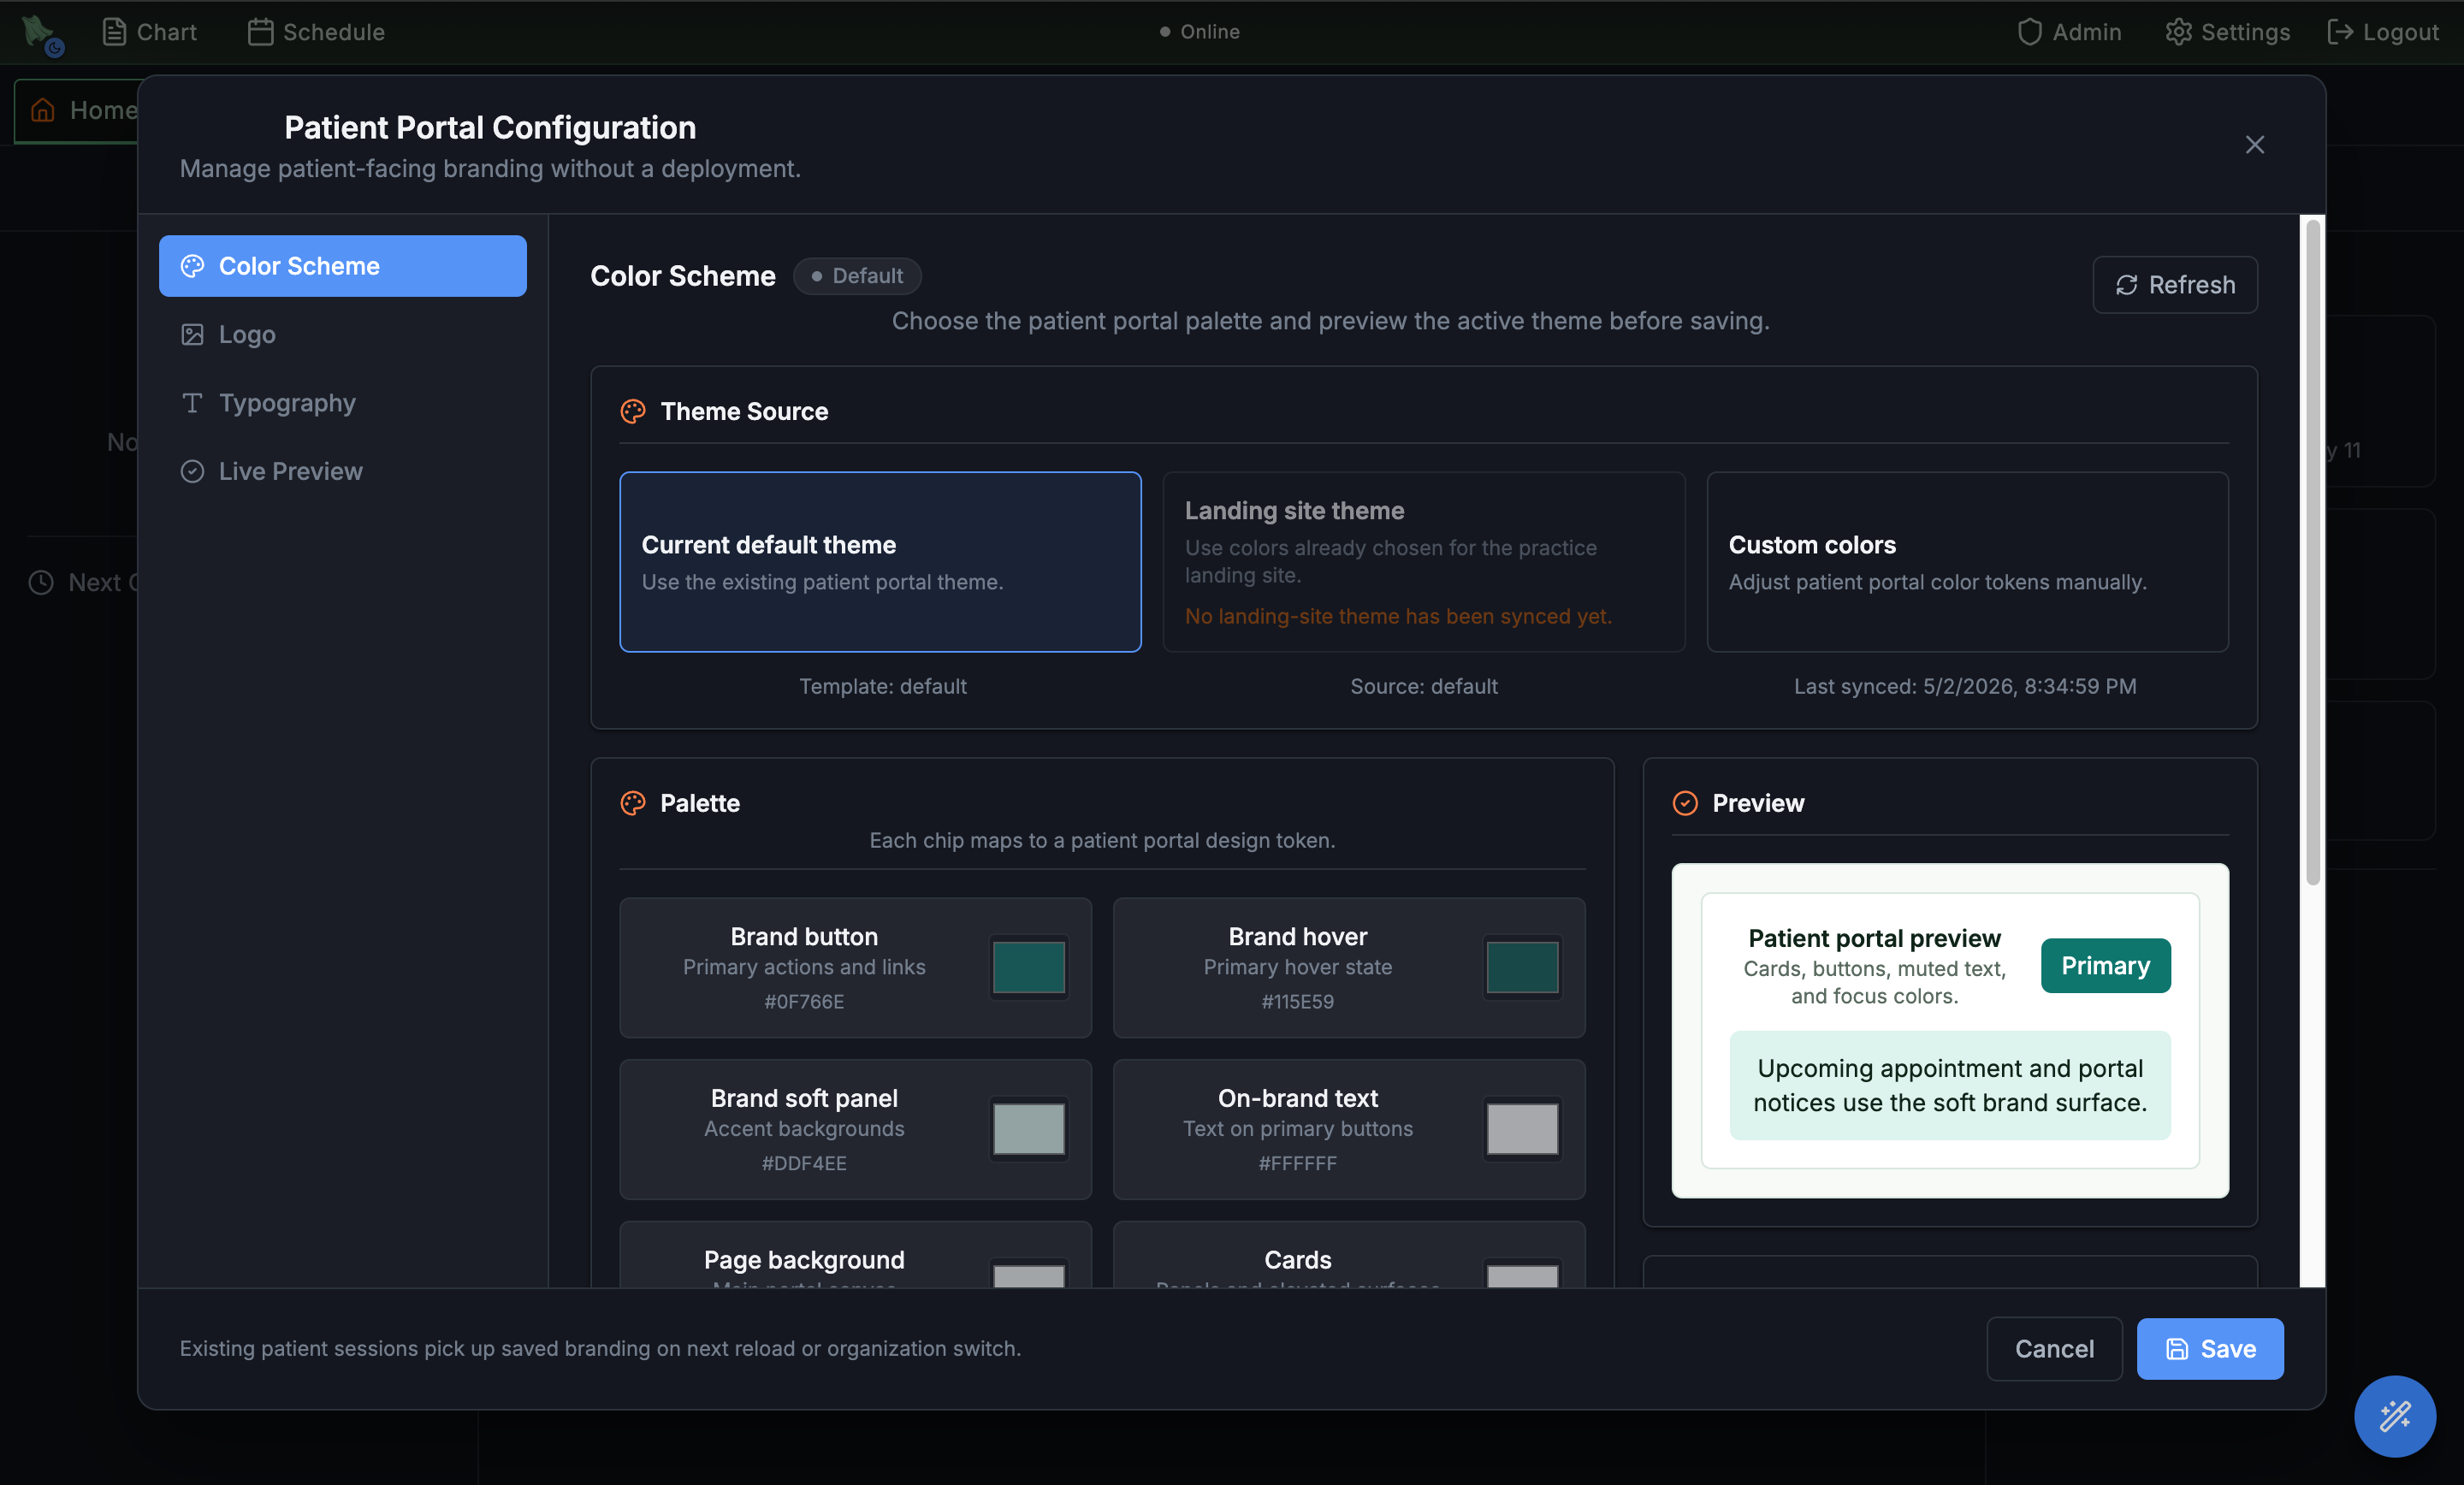Choose the Current default theme option

(879, 562)
